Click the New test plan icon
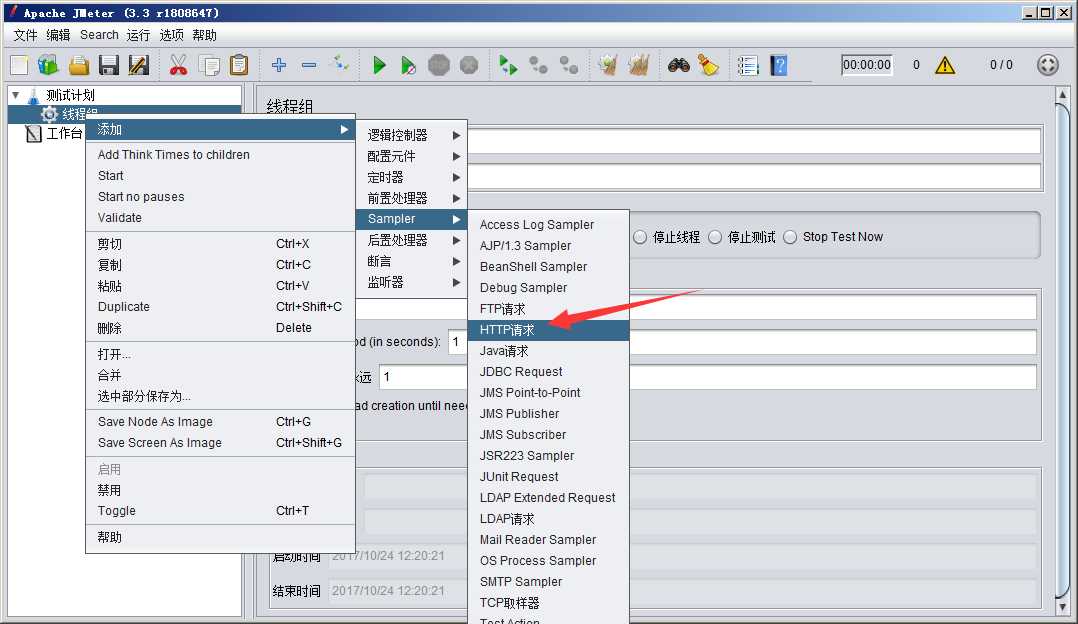Image resolution: width=1078 pixels, height=624 pixels. click(x=19, y=65)
